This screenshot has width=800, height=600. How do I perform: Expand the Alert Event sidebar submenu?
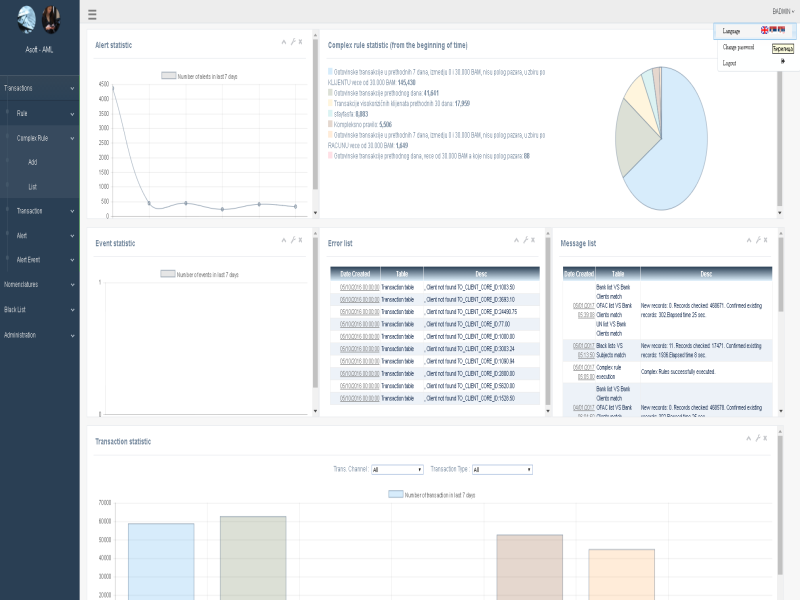pos(40,260)
